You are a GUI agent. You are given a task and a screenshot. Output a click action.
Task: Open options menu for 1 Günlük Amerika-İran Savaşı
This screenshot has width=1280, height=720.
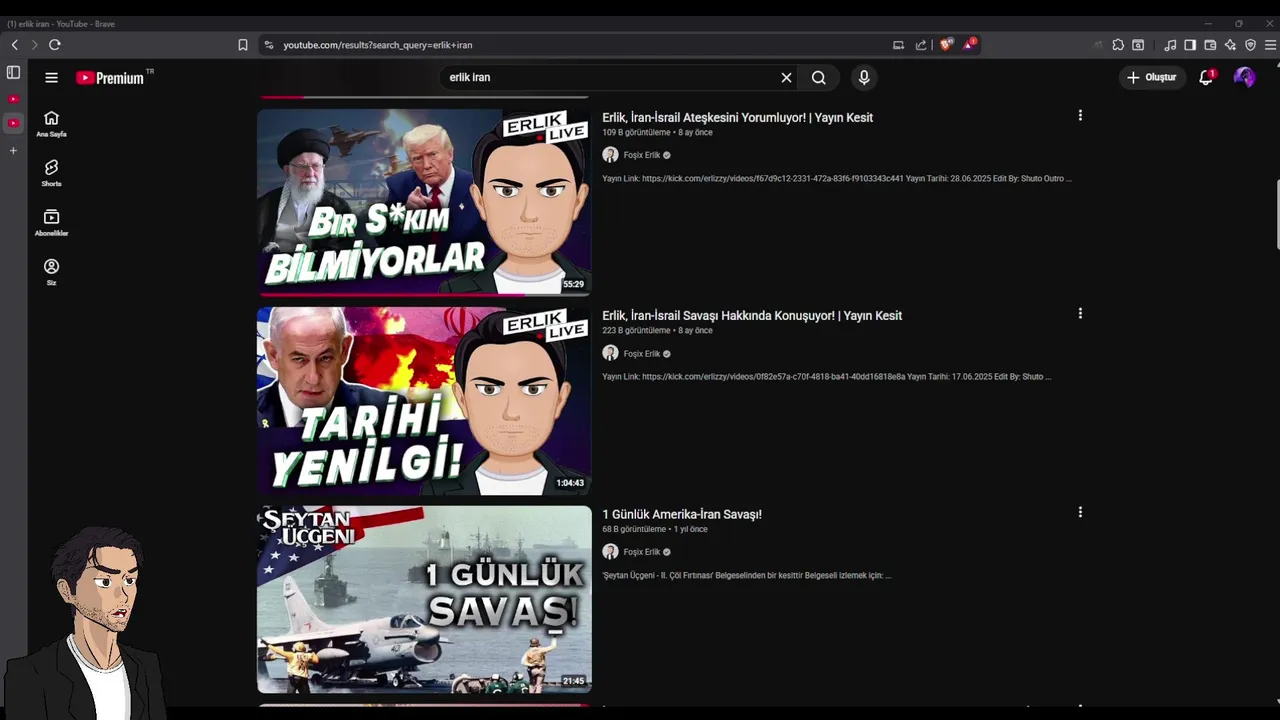1080,512
